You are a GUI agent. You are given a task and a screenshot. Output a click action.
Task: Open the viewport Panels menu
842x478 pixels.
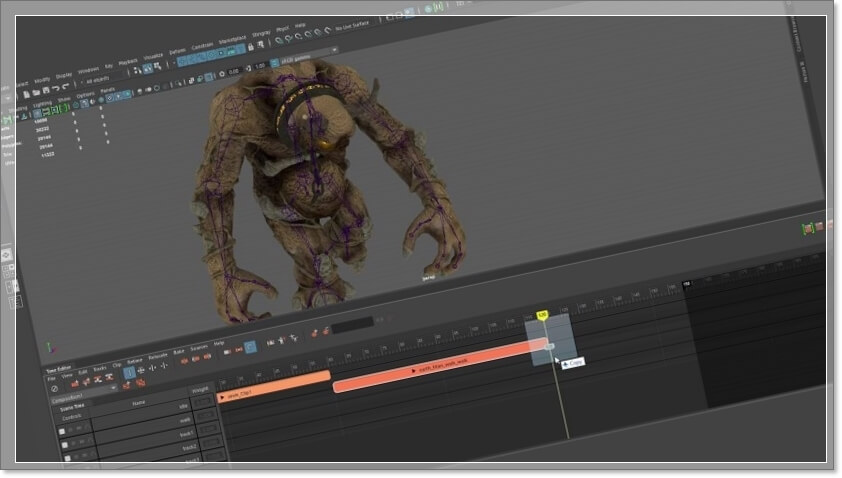[107, 90]
